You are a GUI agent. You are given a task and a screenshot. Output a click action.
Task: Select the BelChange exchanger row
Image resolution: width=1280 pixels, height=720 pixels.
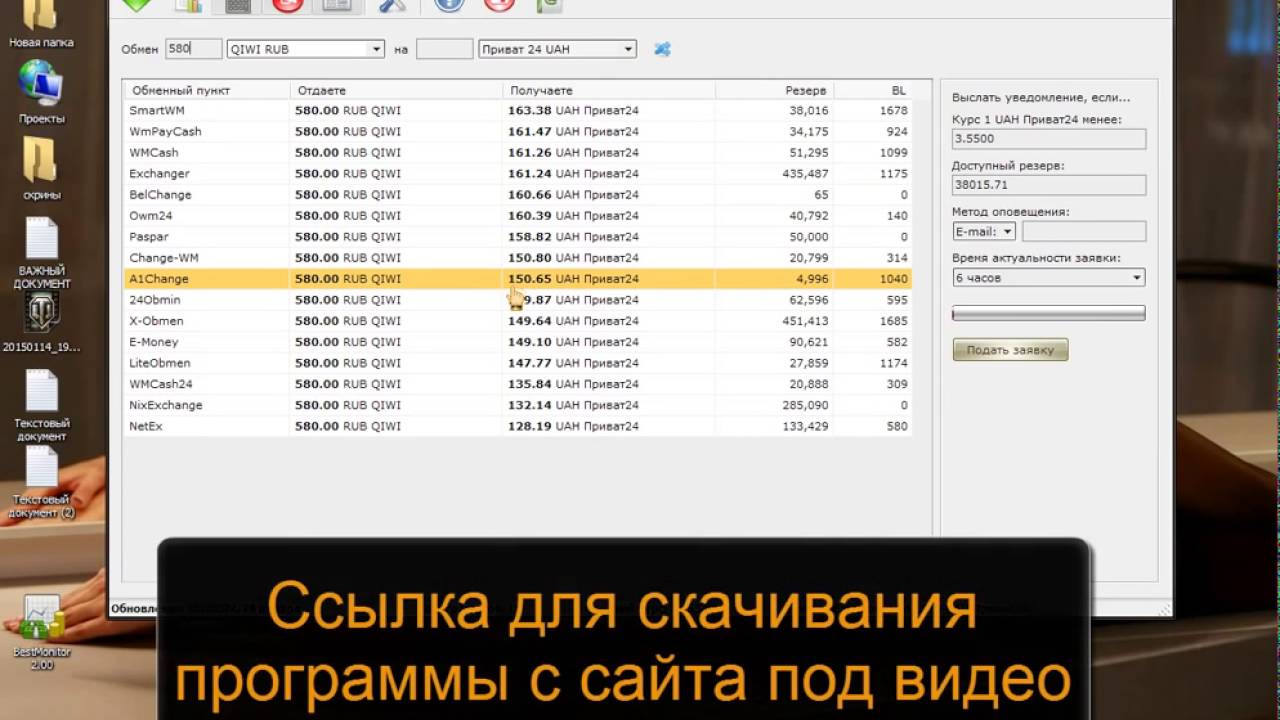[x=517, y=194]
